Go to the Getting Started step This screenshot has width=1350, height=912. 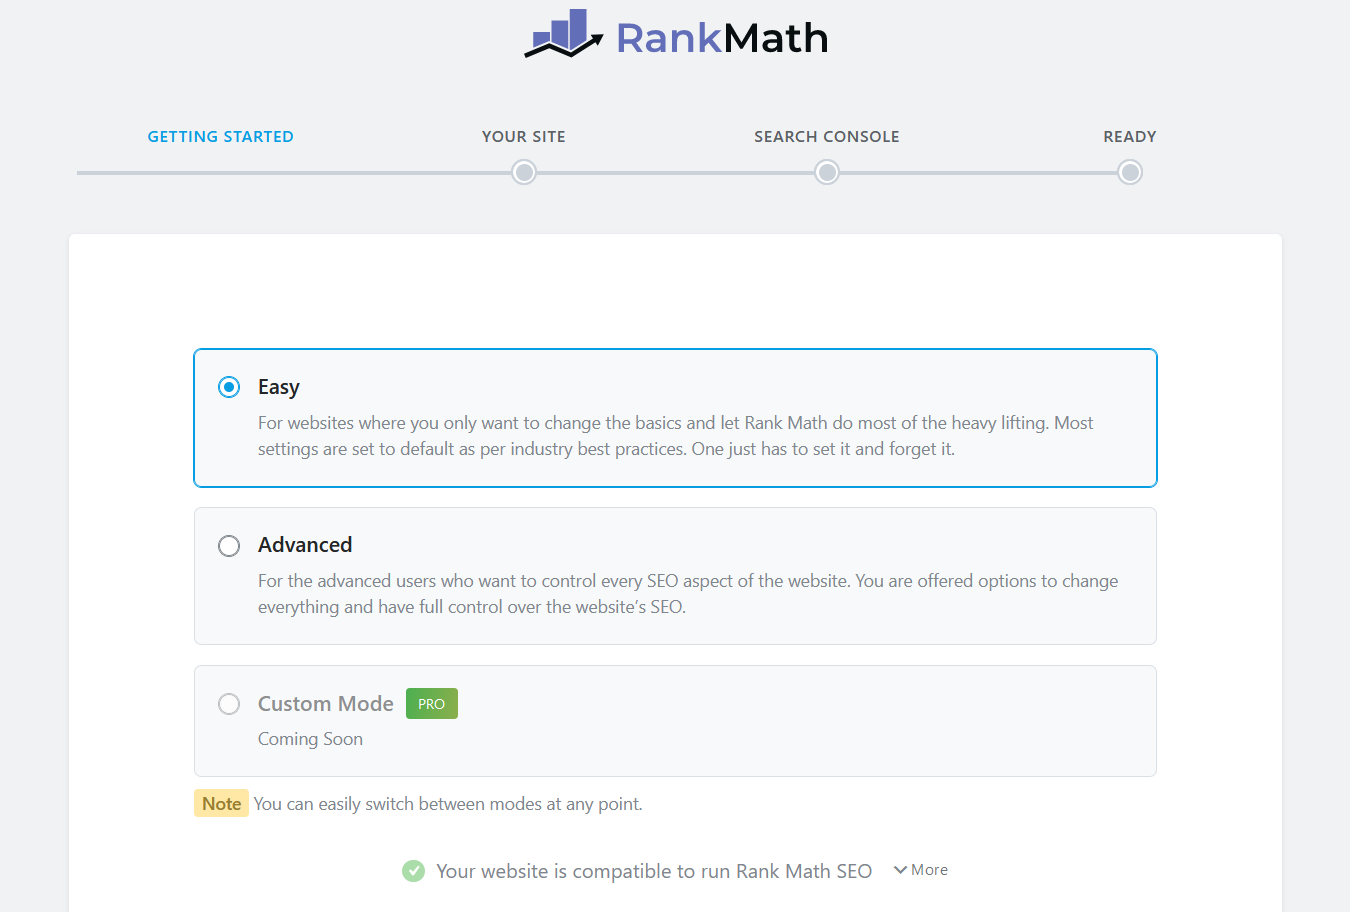[x=221, y=137]
